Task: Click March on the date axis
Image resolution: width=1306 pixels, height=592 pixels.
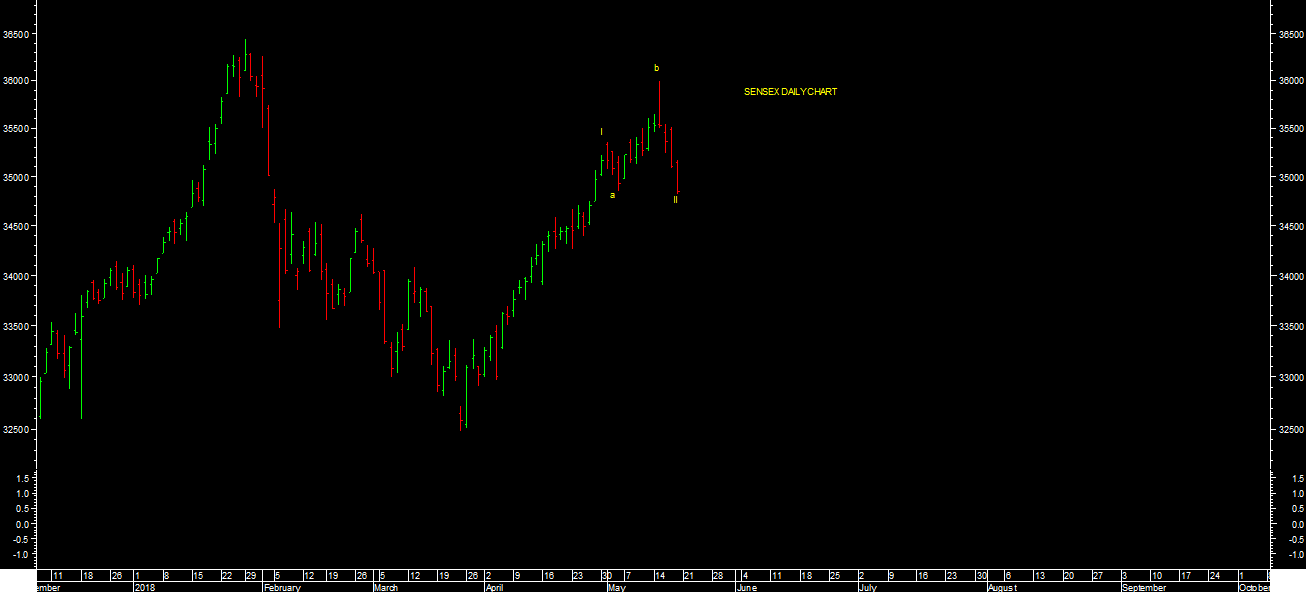Action: click(x=385, y=588)
